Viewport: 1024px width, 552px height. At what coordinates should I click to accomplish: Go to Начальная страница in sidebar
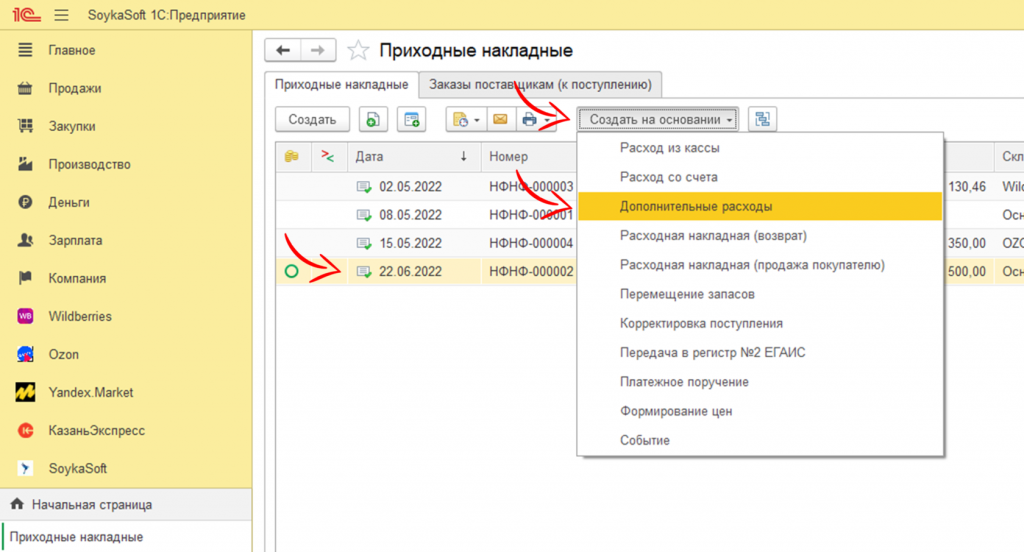[91, 505]
